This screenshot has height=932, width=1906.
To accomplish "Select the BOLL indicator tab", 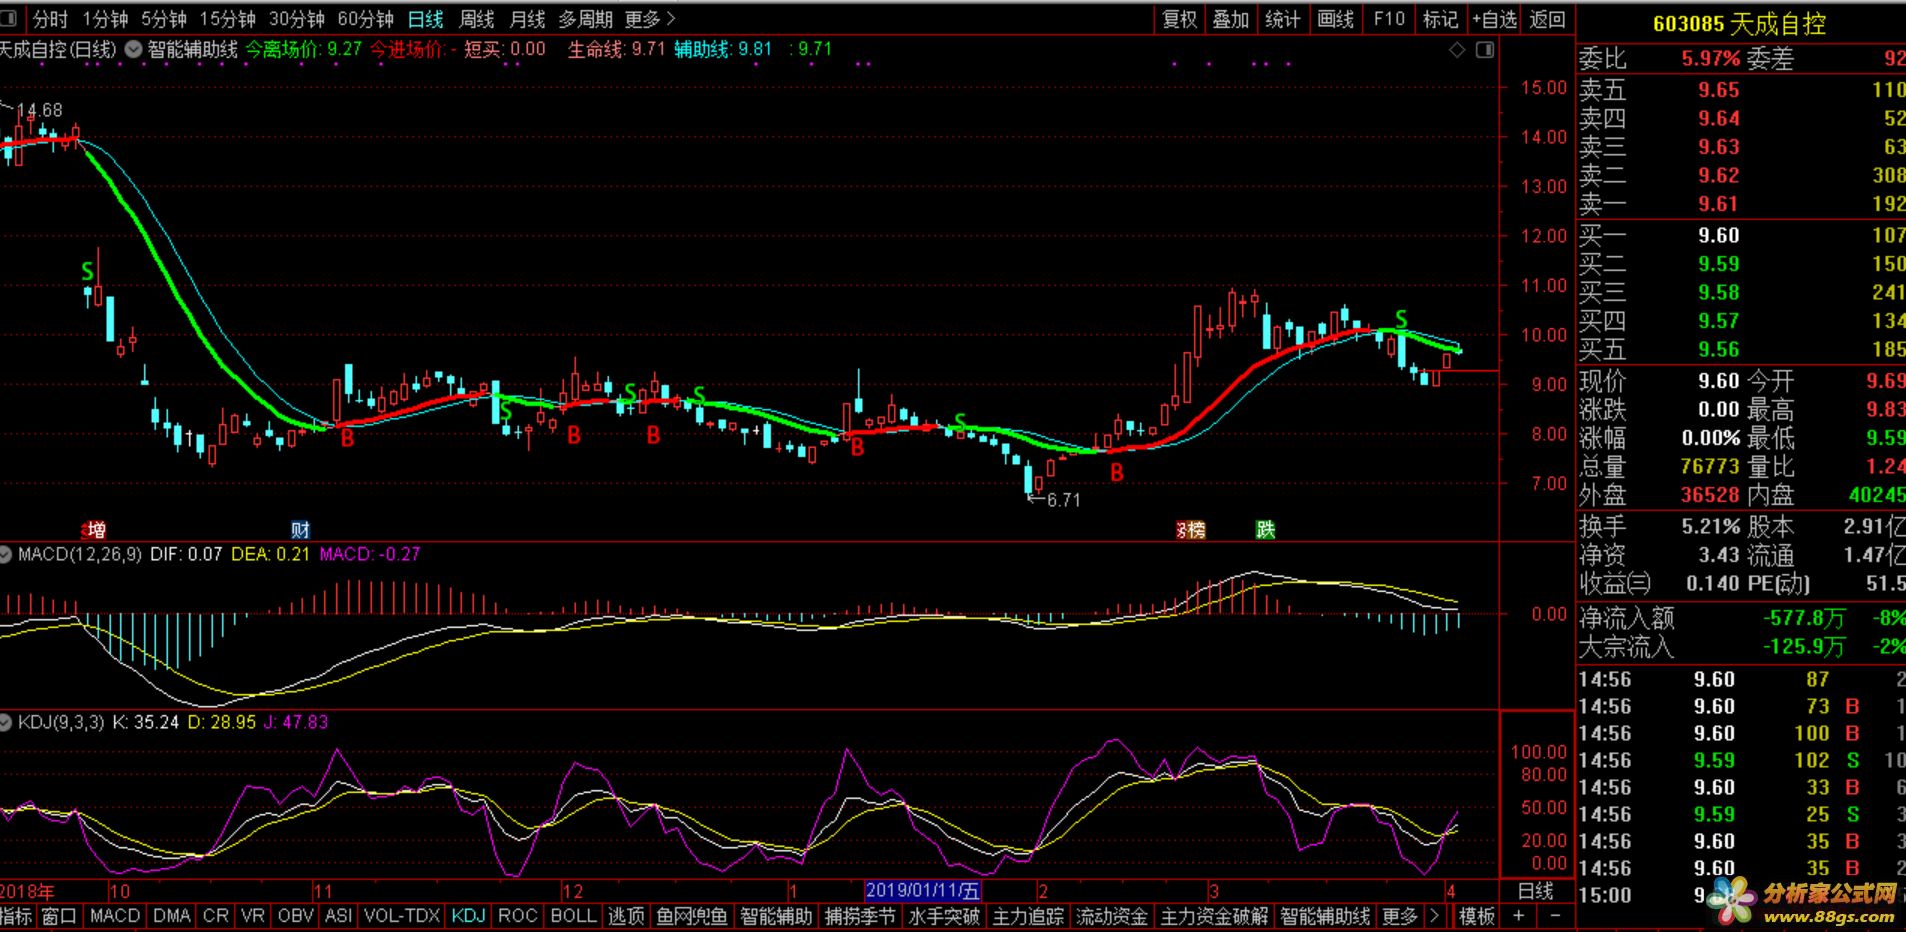I will point(574,916).
